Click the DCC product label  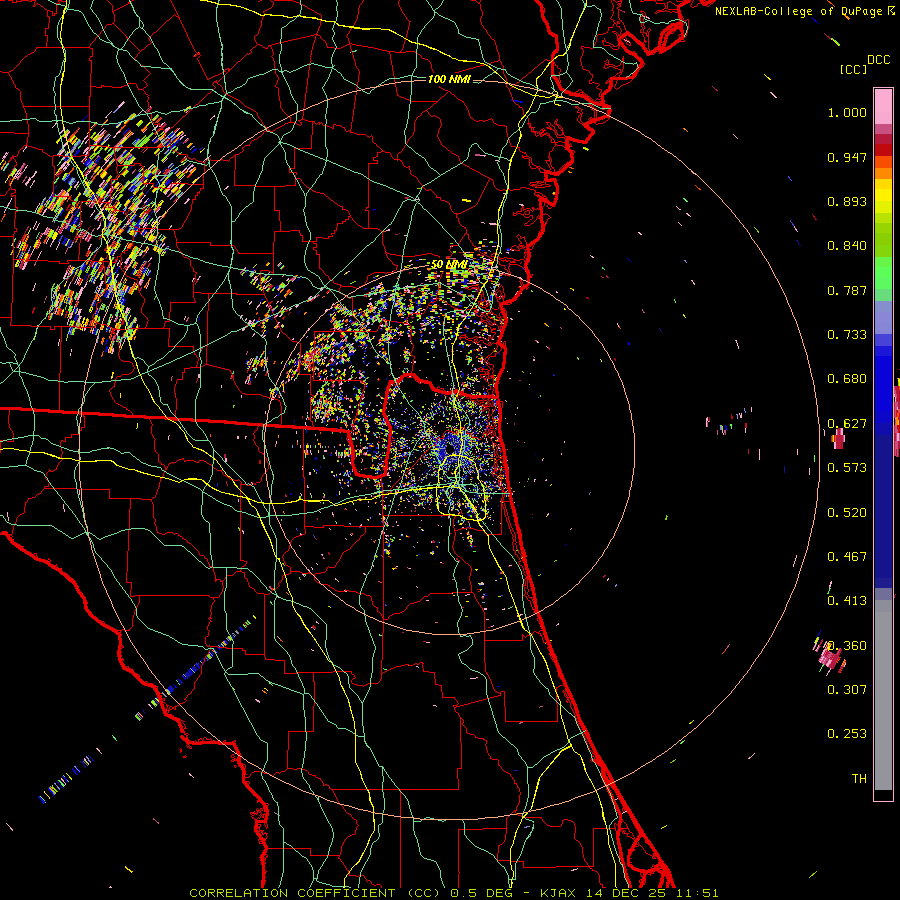[x=878, y=60]
